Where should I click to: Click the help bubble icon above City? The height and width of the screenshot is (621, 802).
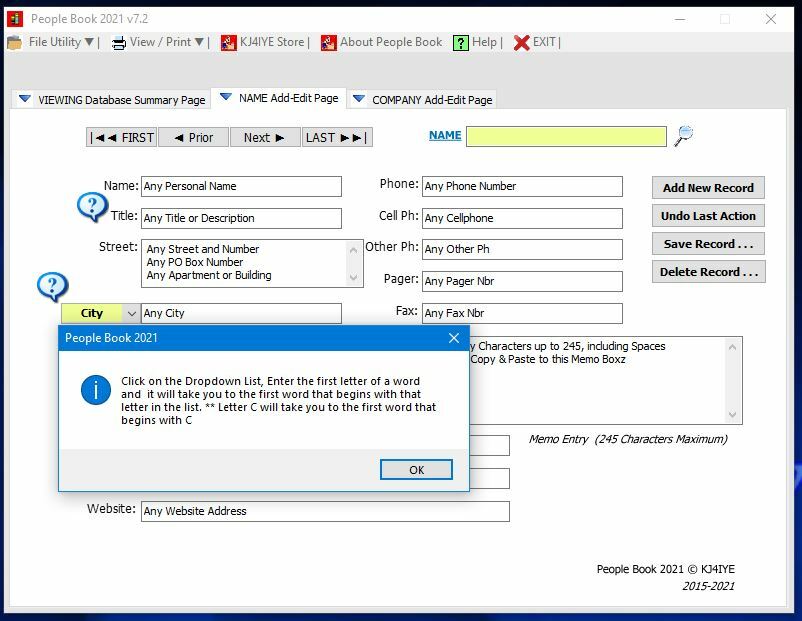tap(52, 286)
